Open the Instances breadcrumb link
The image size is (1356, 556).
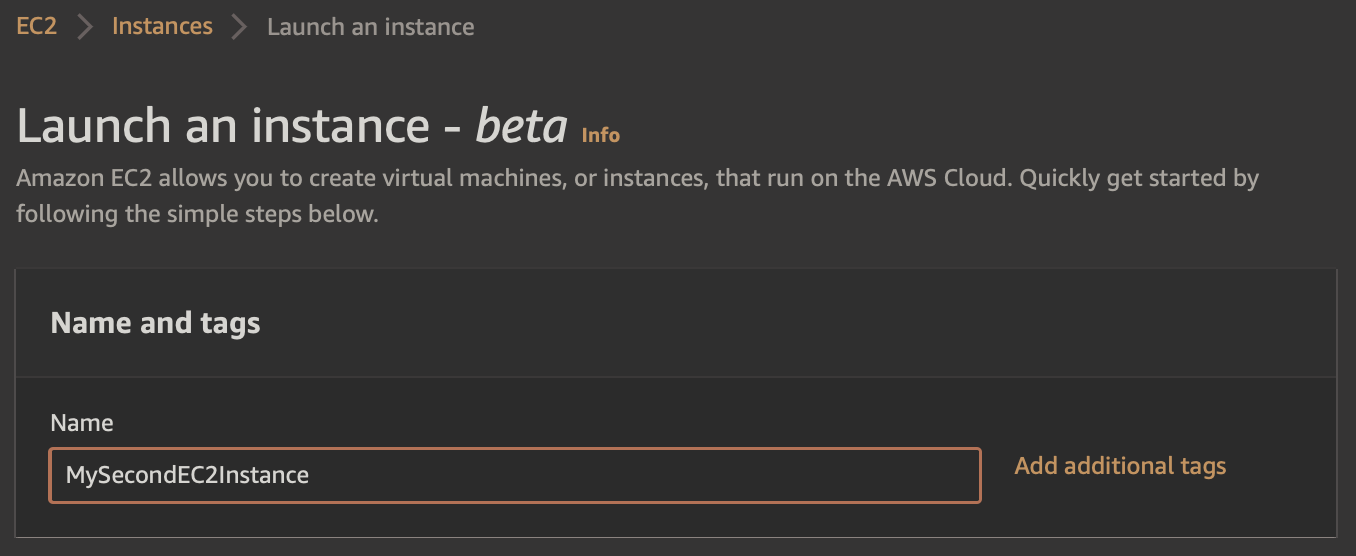point(162,26)
